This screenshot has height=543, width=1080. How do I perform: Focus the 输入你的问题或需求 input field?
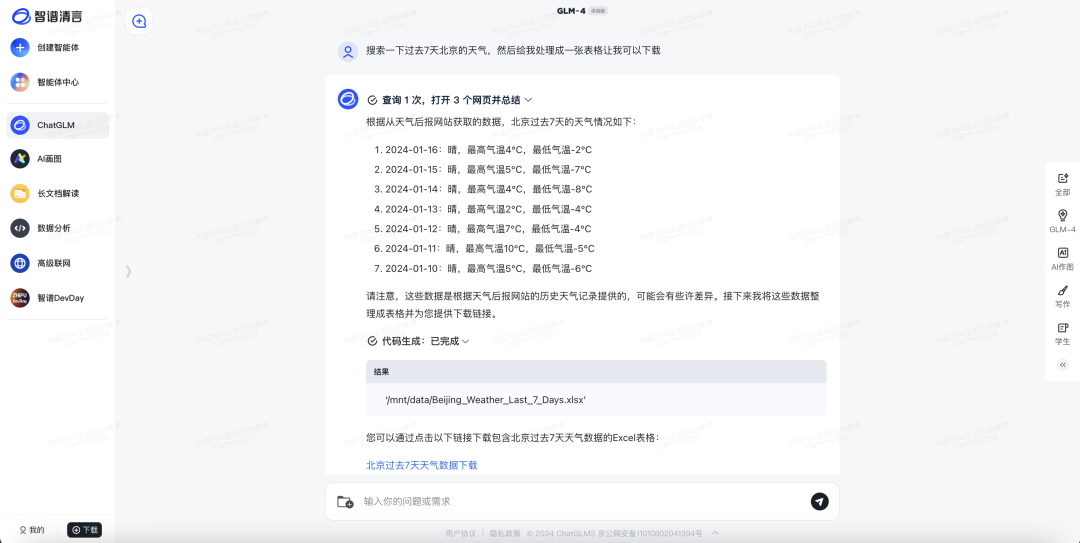582,502
